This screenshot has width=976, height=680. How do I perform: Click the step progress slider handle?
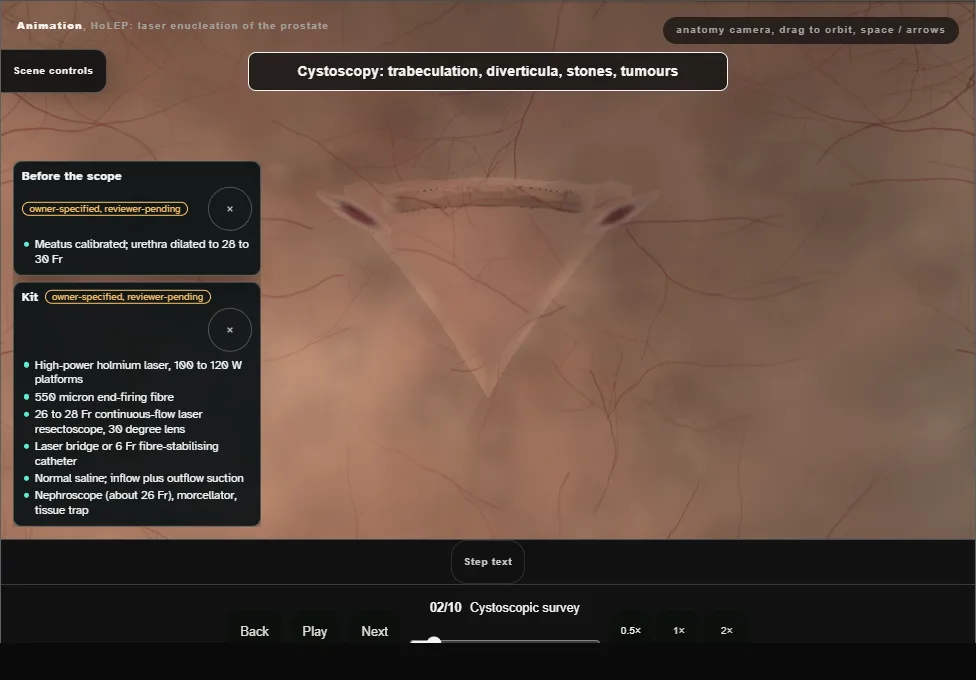point(434,641)
